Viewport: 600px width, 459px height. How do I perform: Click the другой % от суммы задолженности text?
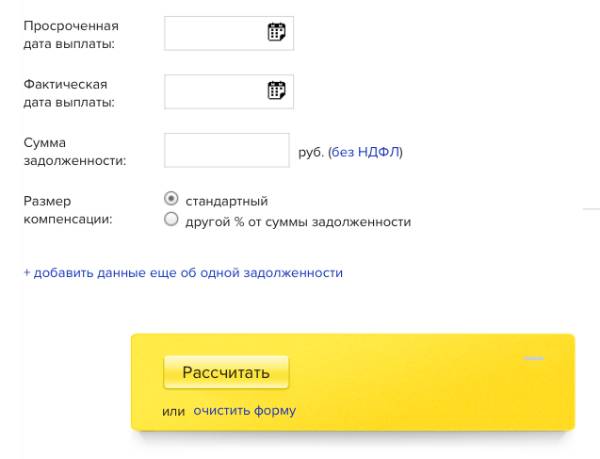tap(298, 222)
